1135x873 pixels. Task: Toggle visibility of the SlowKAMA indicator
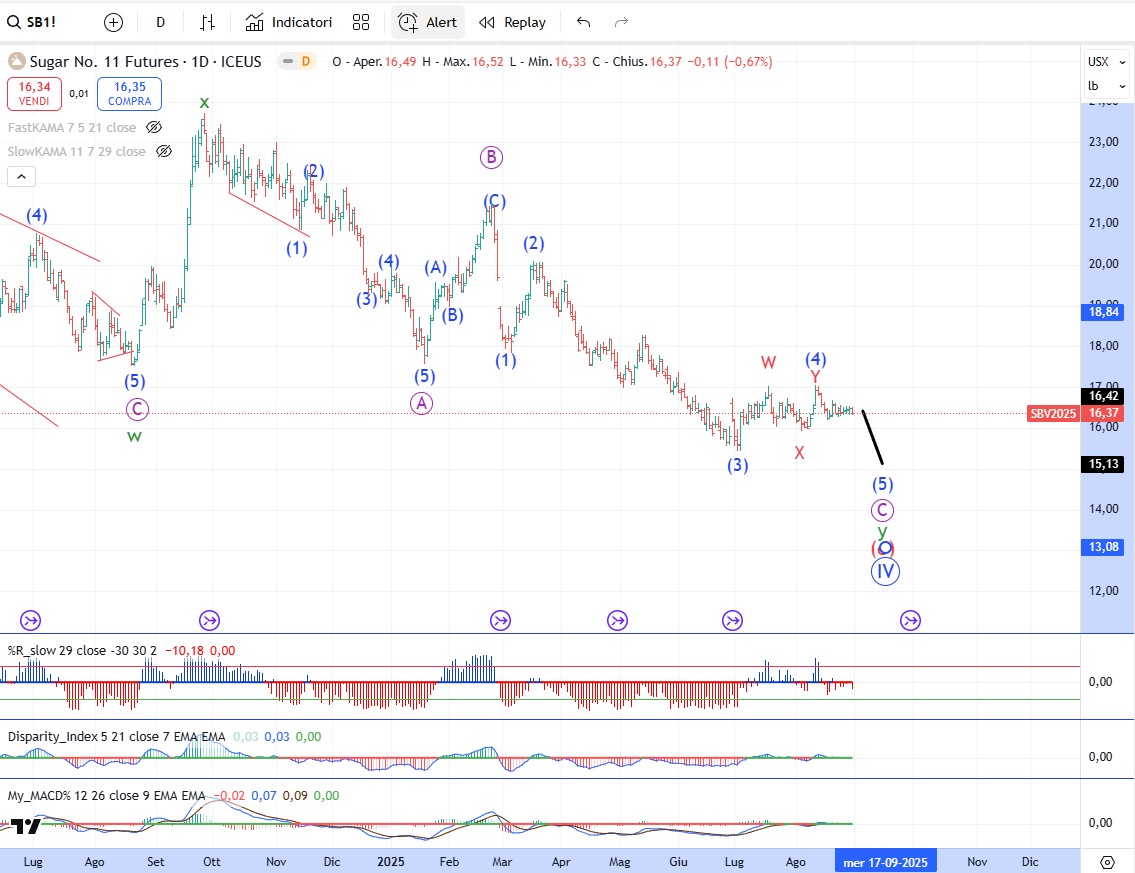click(164, 151)
